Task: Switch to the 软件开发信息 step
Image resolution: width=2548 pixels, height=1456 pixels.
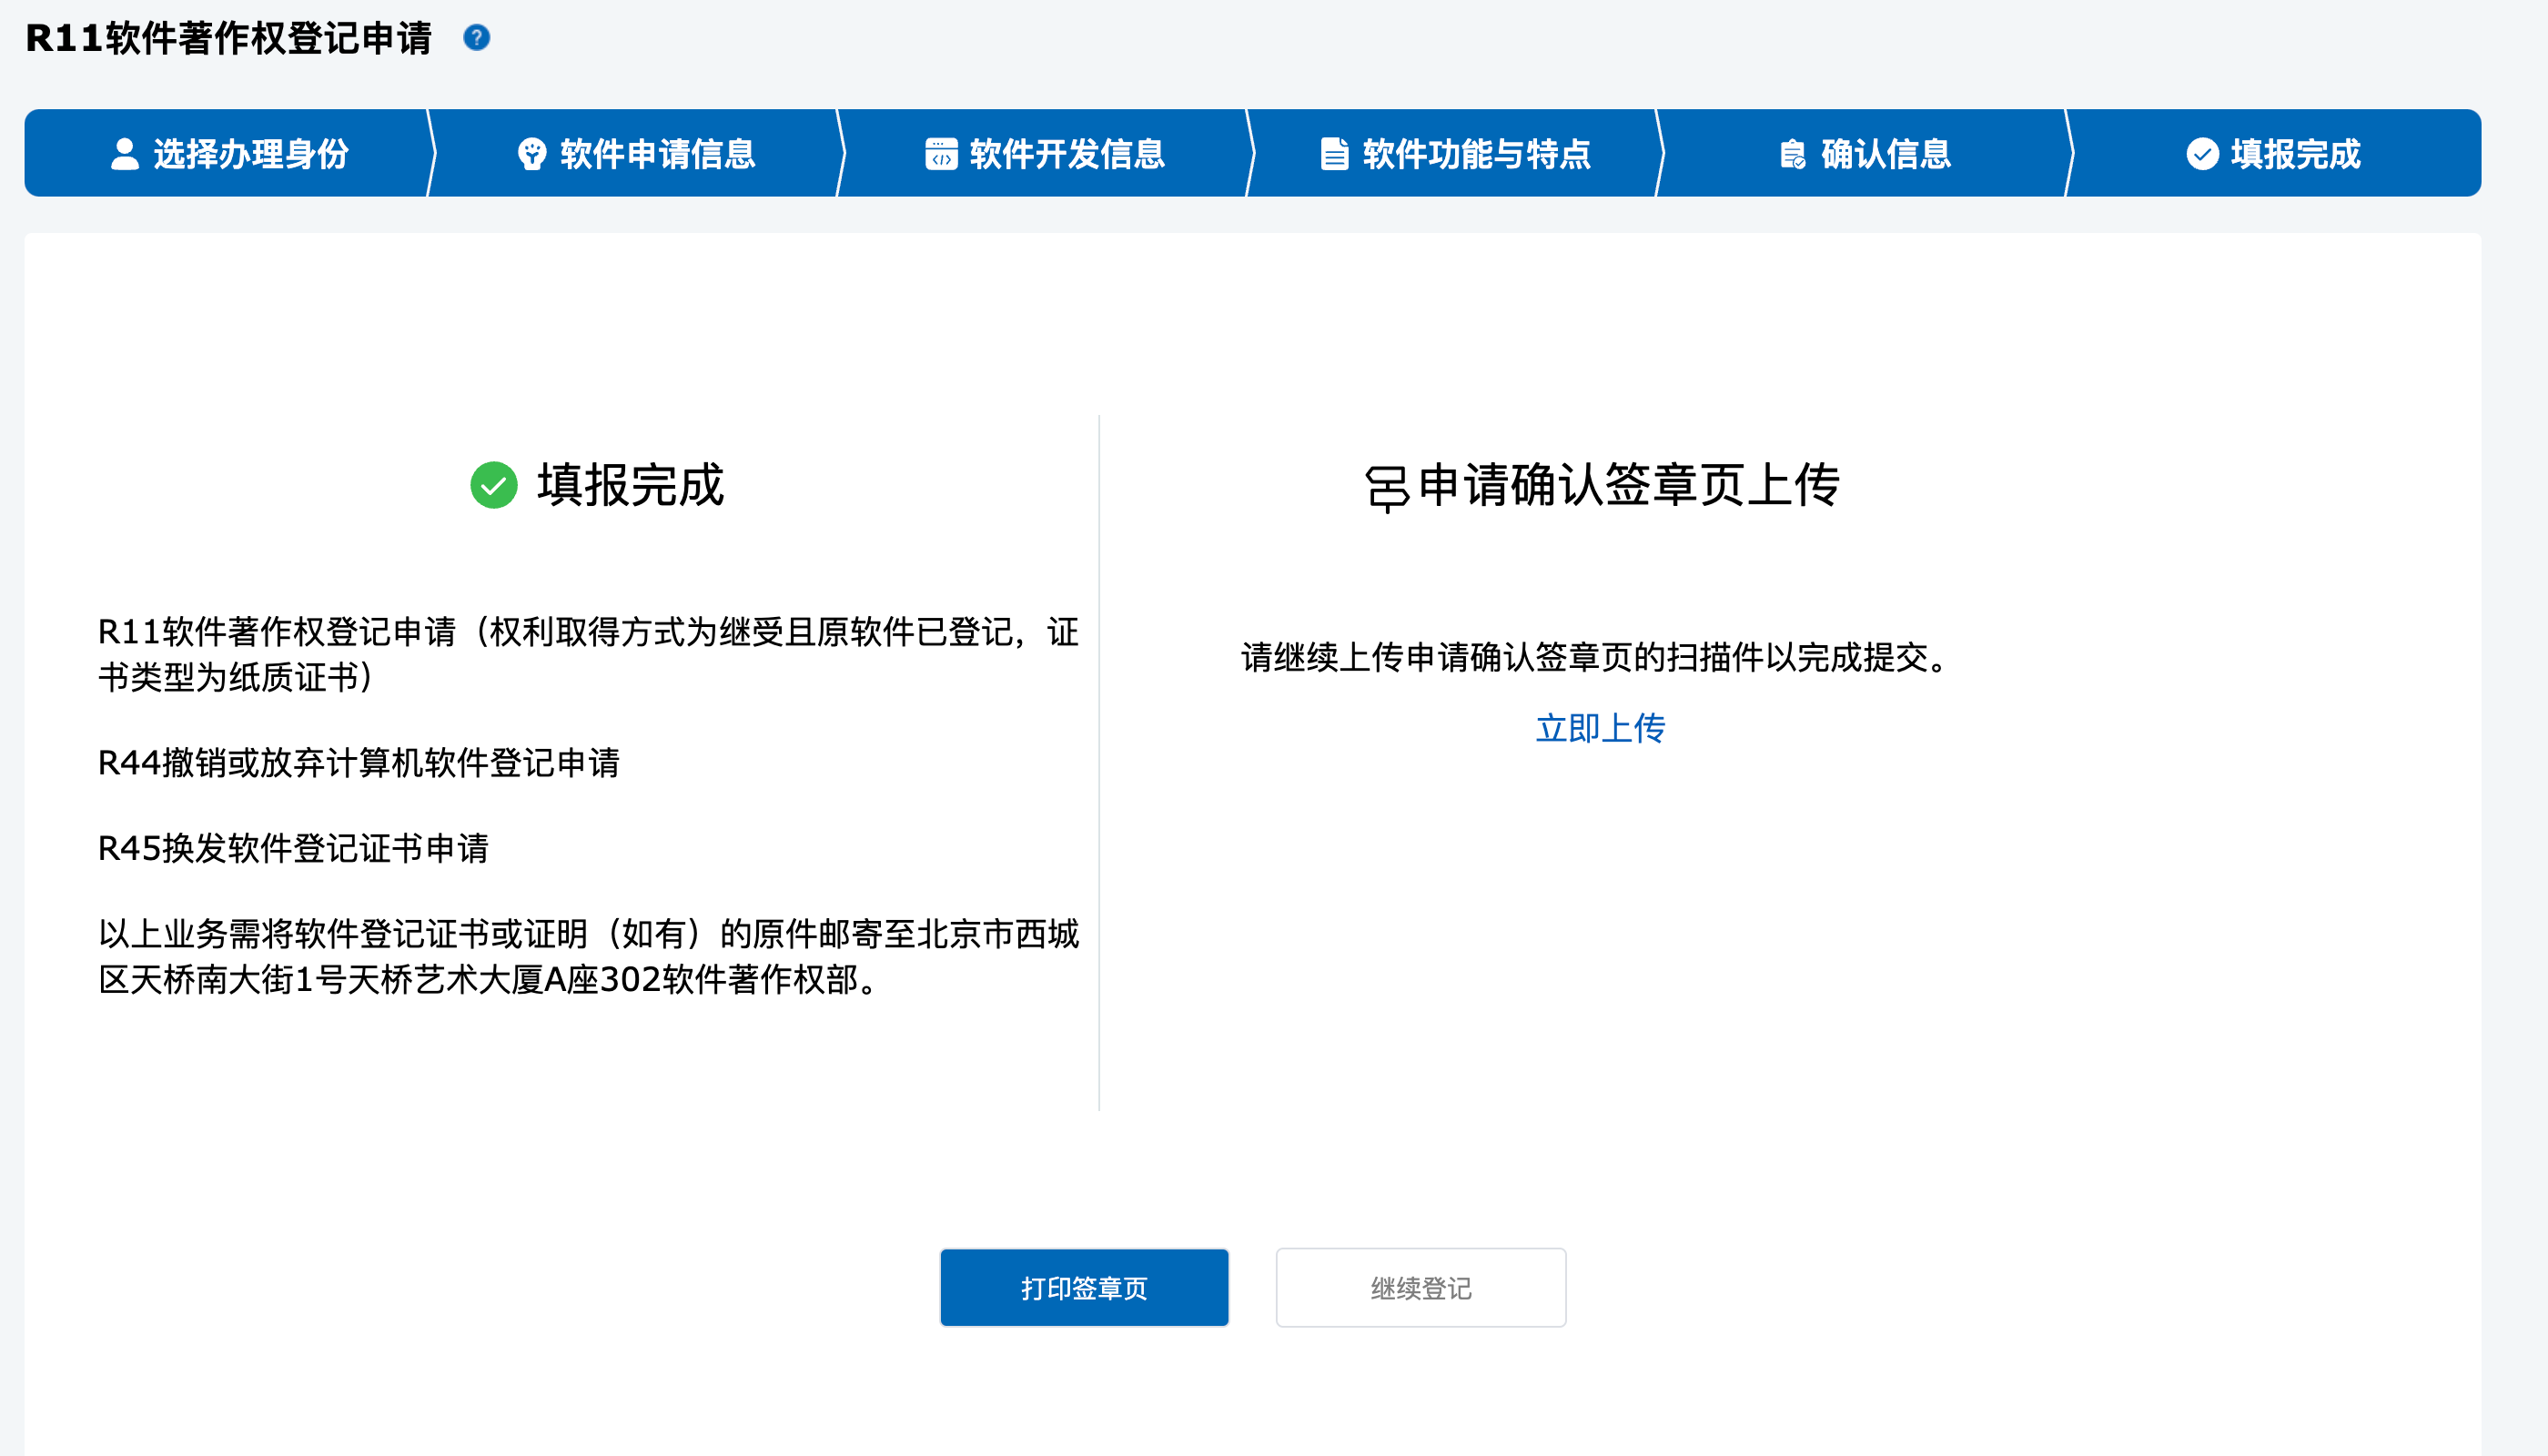Action: (1067, 154)
